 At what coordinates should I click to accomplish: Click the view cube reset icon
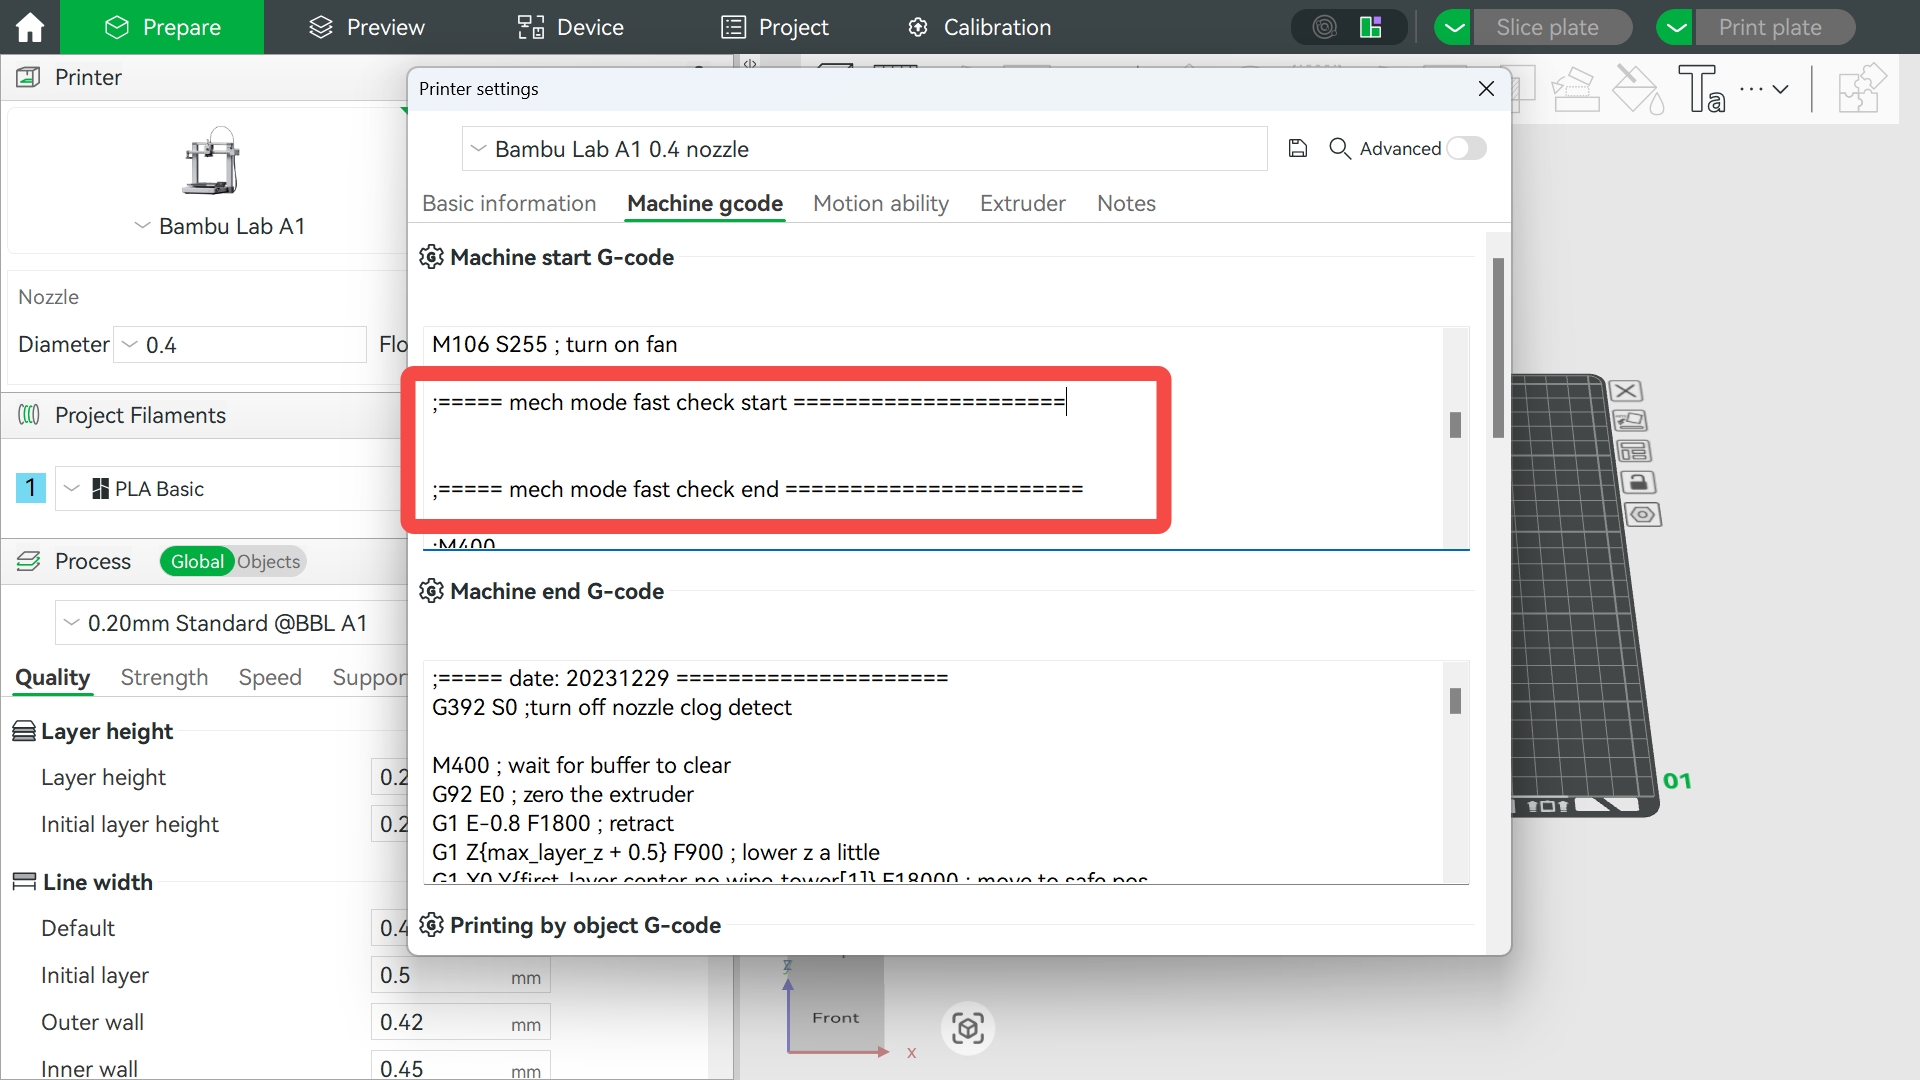968,1028
